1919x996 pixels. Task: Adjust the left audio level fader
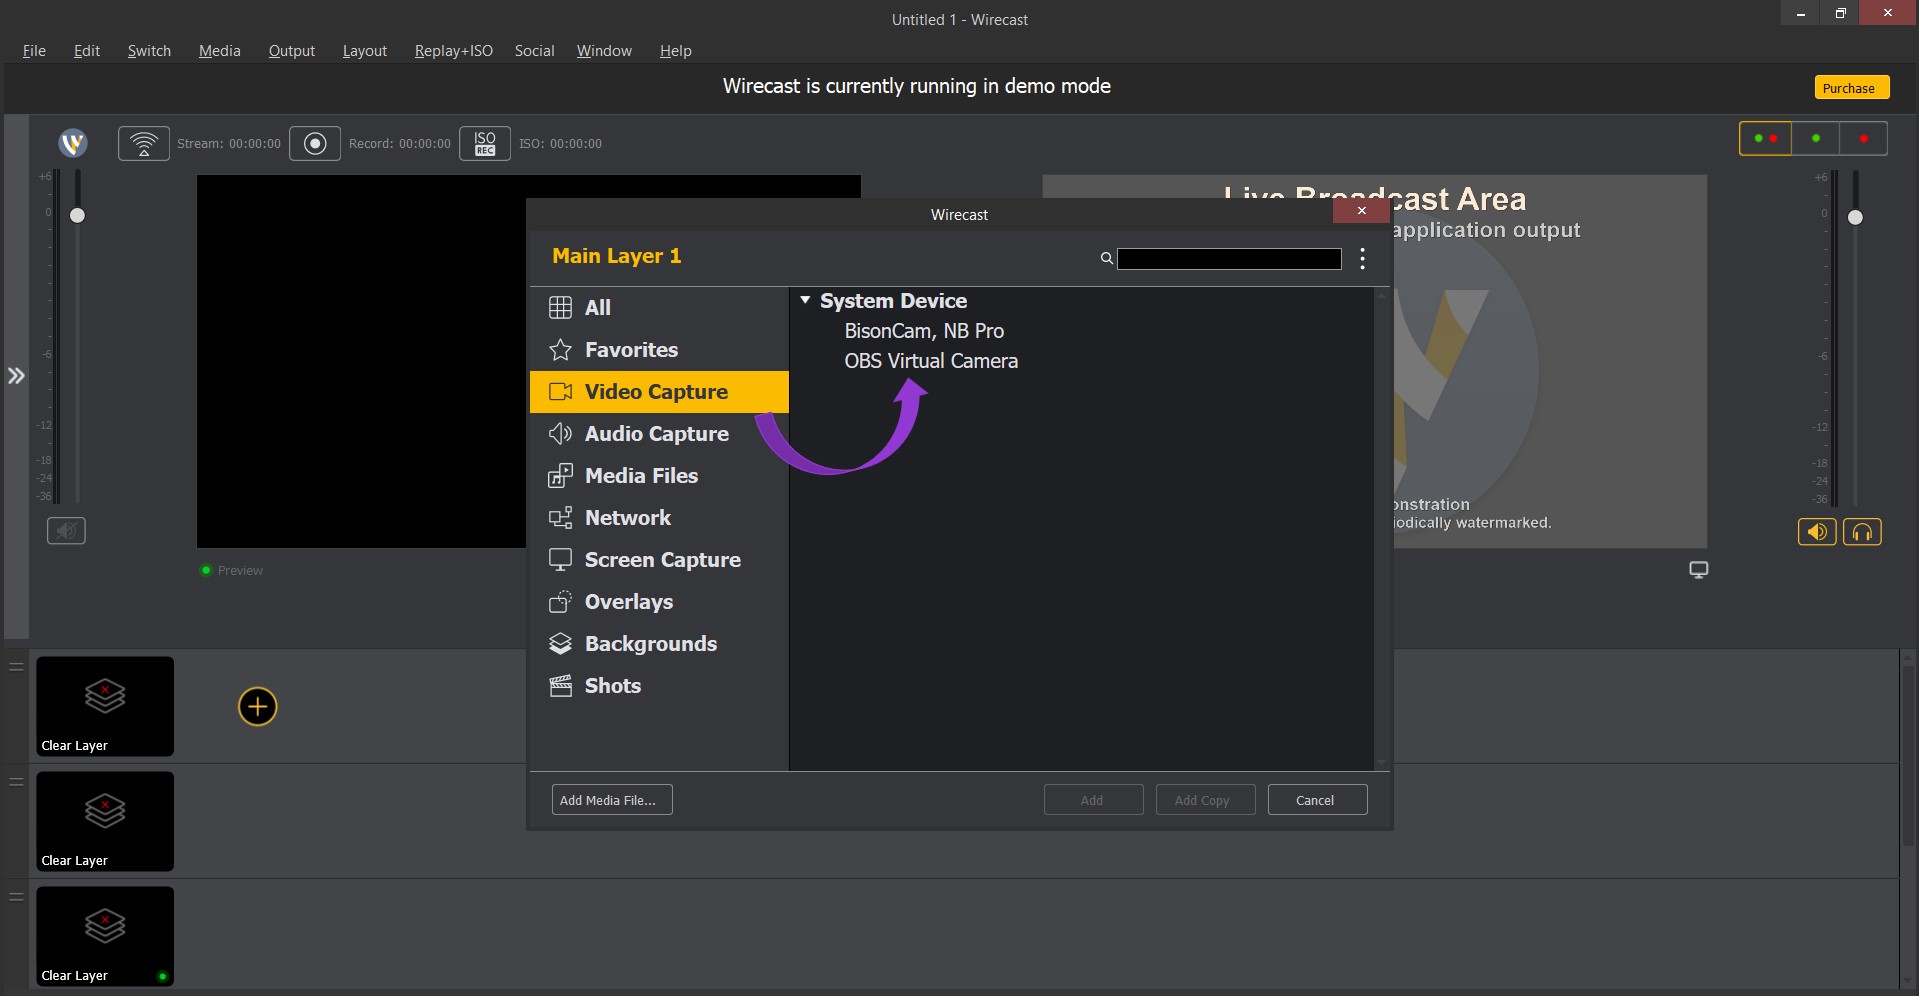[x=77, y=215]
